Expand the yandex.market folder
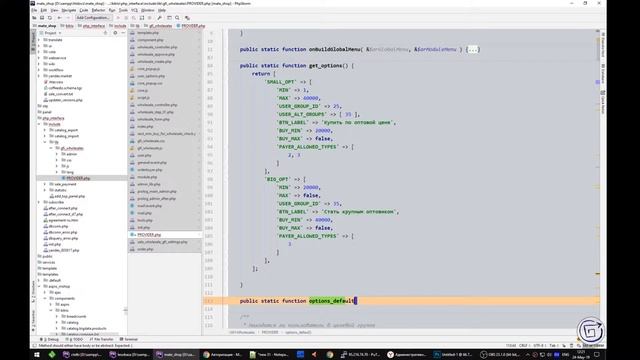The height and width of the screenshot is (360, 640). coord(40,76)
